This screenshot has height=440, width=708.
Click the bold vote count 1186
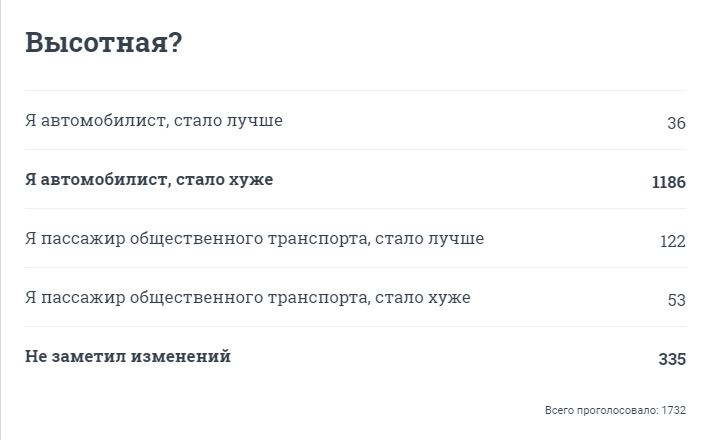(669, 182)
